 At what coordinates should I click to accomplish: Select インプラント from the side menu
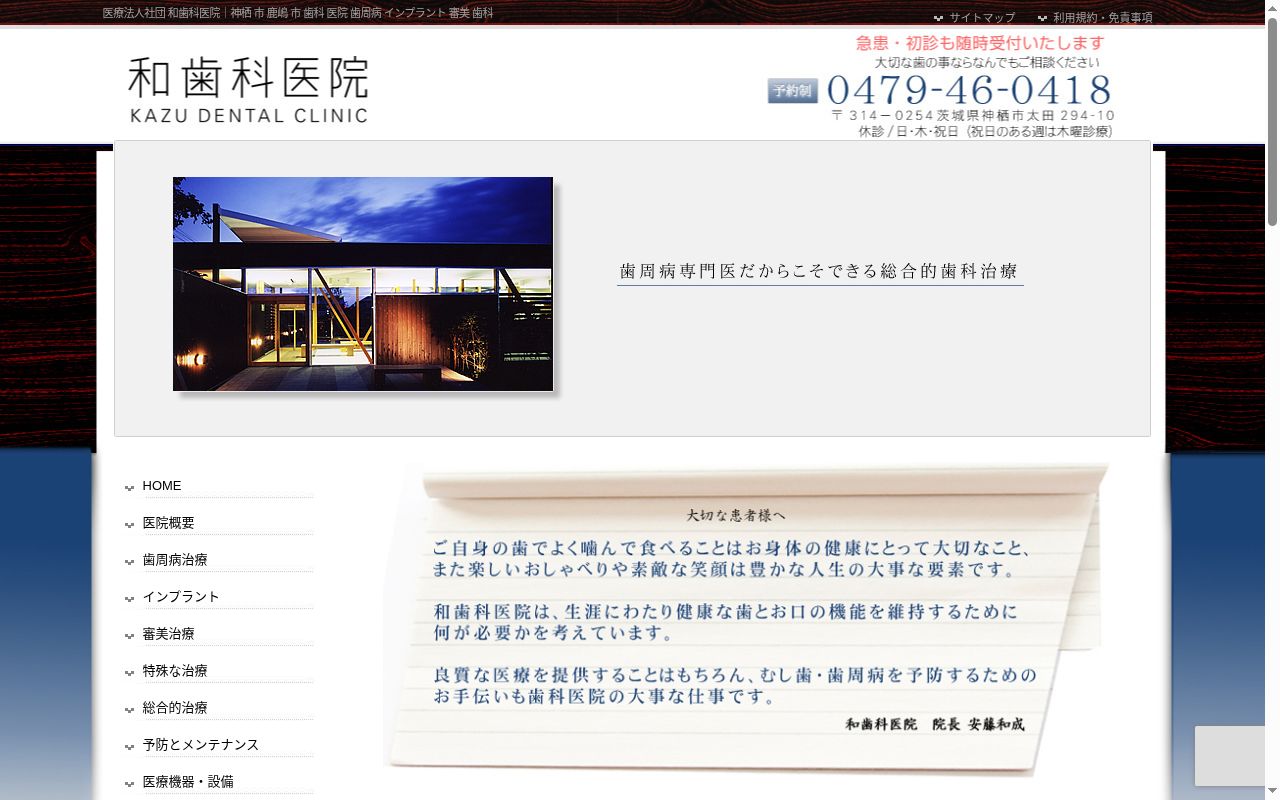[x=181, y=597]
